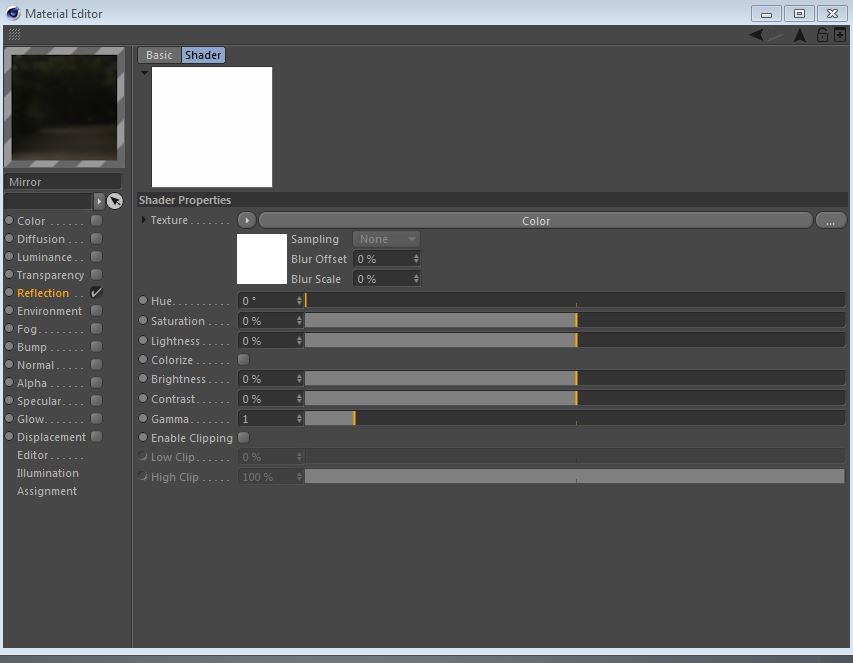
Task: Click the material picker cursor icon
Action: pyautogui.click(x=115, y=201)
